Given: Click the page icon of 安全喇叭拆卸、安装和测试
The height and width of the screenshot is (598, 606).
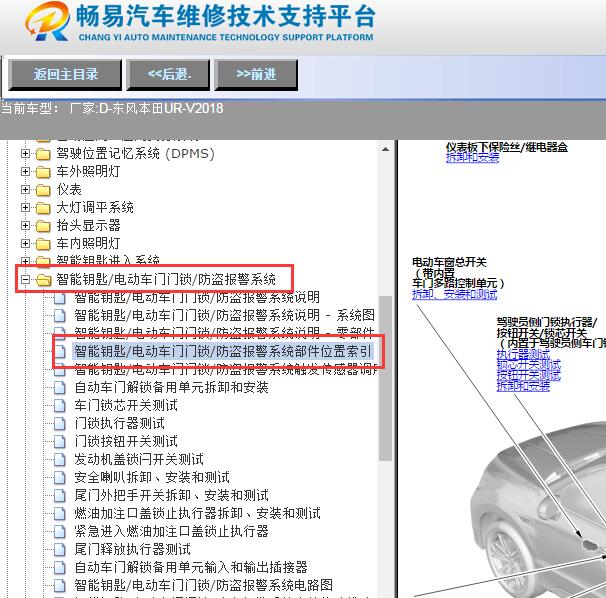Looking at the screenshot, I should [x=60, y=478].
